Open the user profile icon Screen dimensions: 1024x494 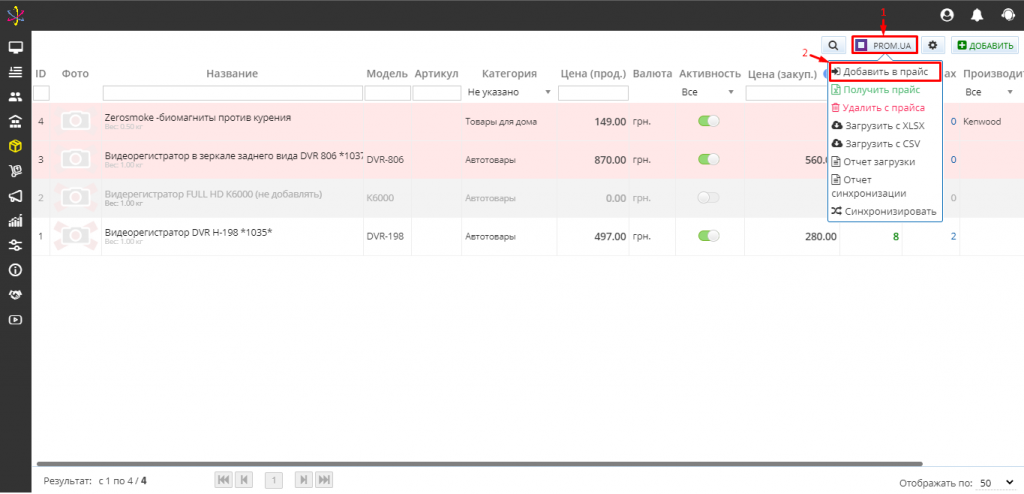pos(947,15)
